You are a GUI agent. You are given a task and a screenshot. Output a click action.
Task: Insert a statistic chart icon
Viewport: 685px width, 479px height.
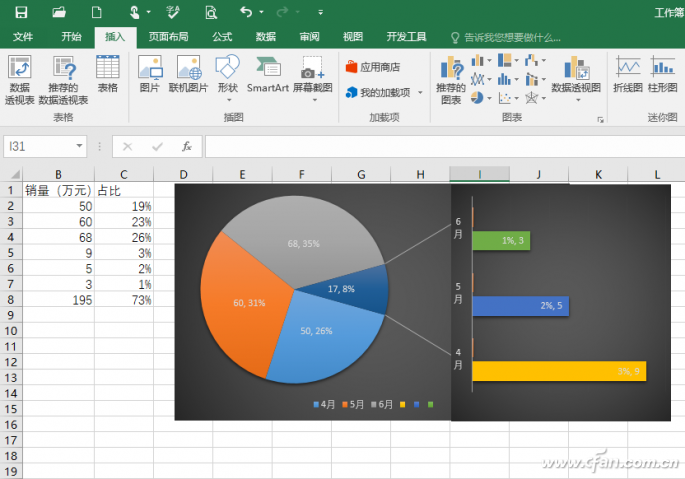[x=505, y=79]
